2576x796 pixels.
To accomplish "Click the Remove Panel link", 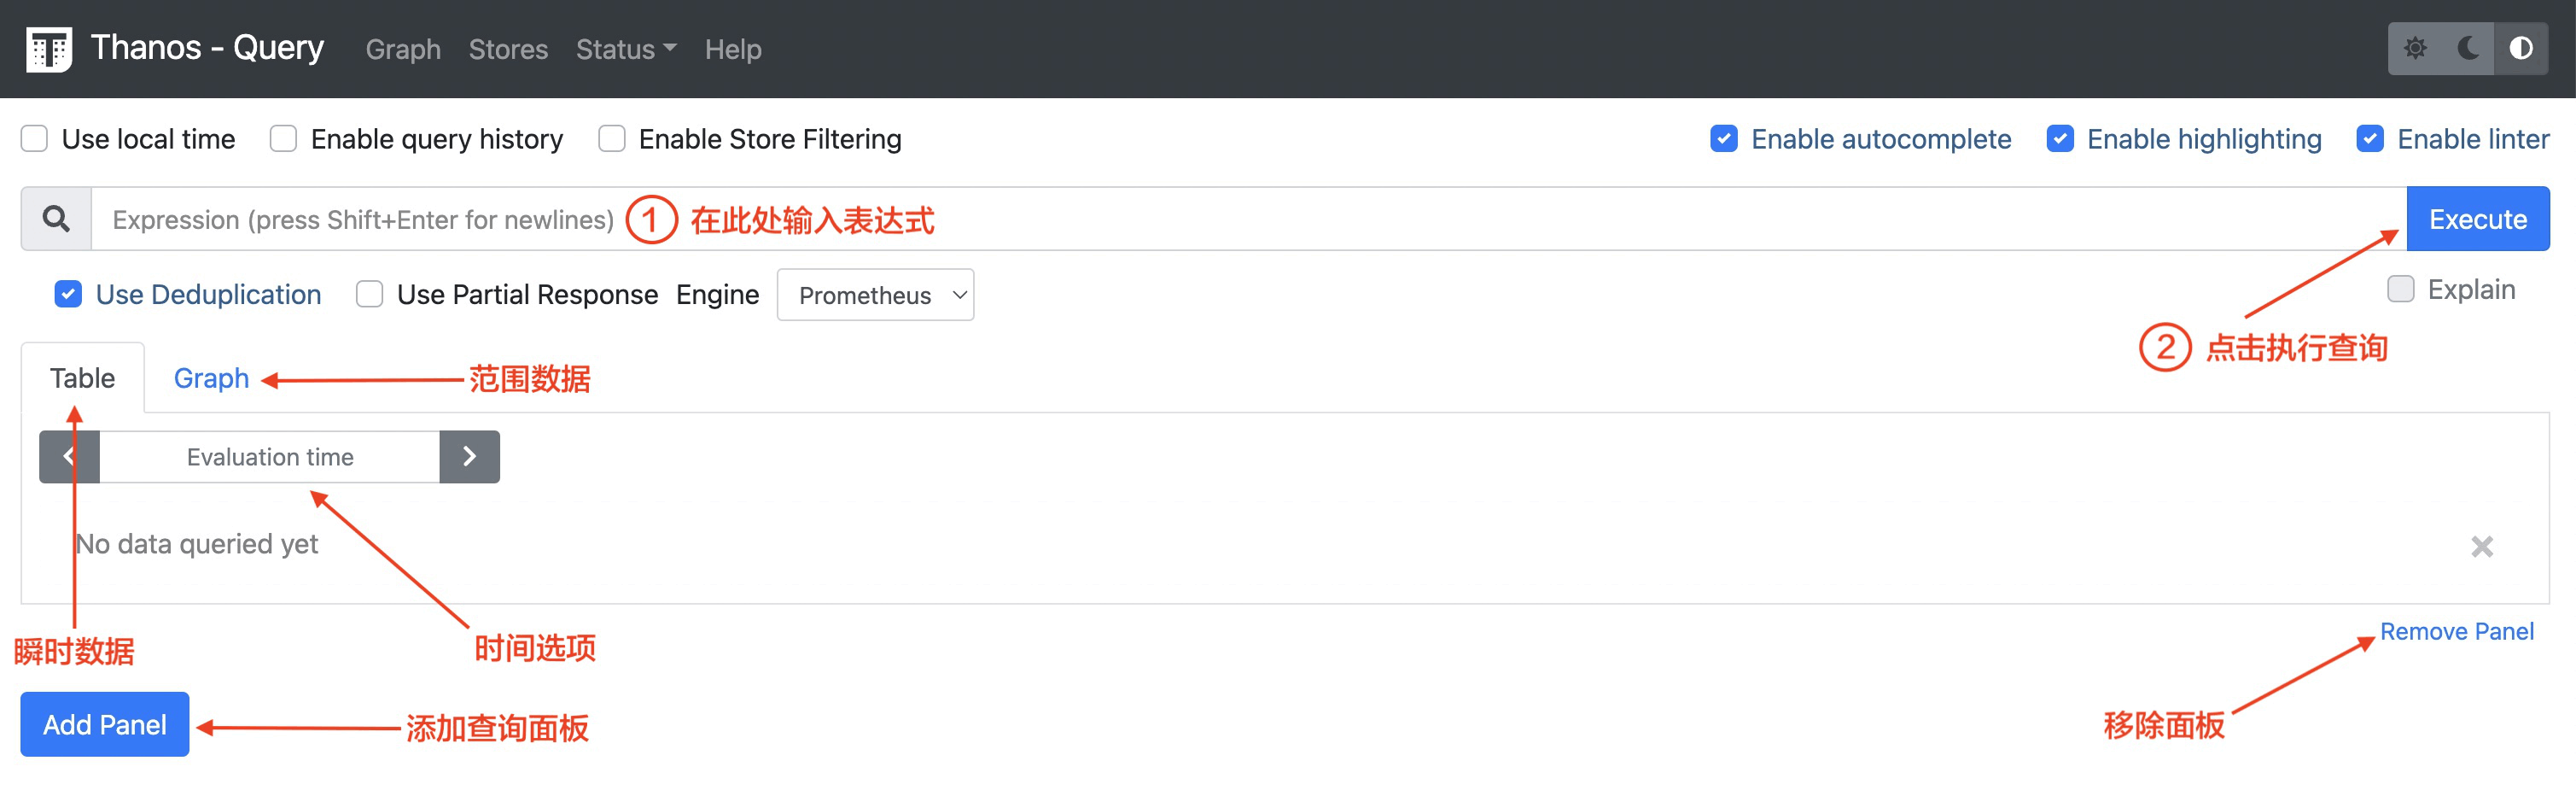I will [x=2456, y=632].
